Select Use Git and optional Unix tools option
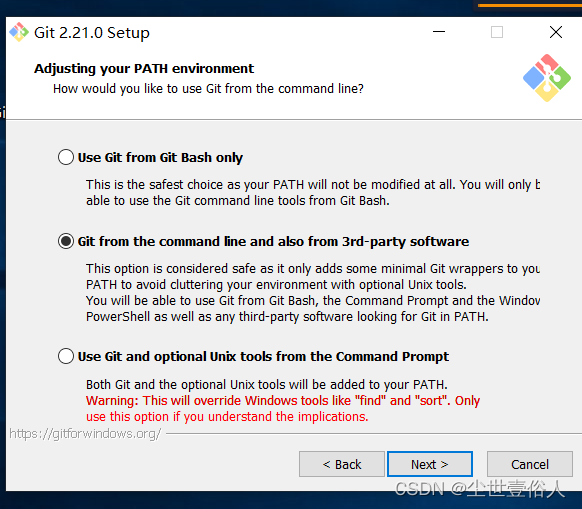The height and width of the screenshot is (509, 582). 66,356
